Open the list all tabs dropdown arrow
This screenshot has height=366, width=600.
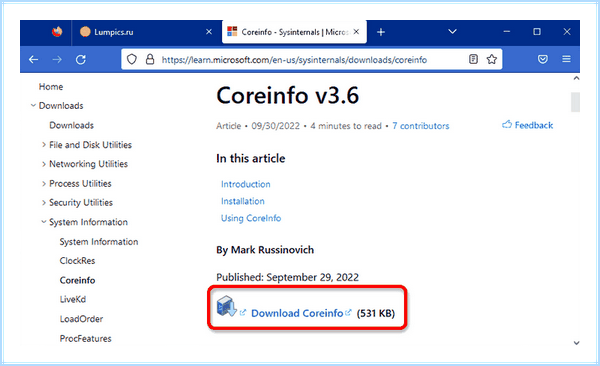tap(452, 31)
